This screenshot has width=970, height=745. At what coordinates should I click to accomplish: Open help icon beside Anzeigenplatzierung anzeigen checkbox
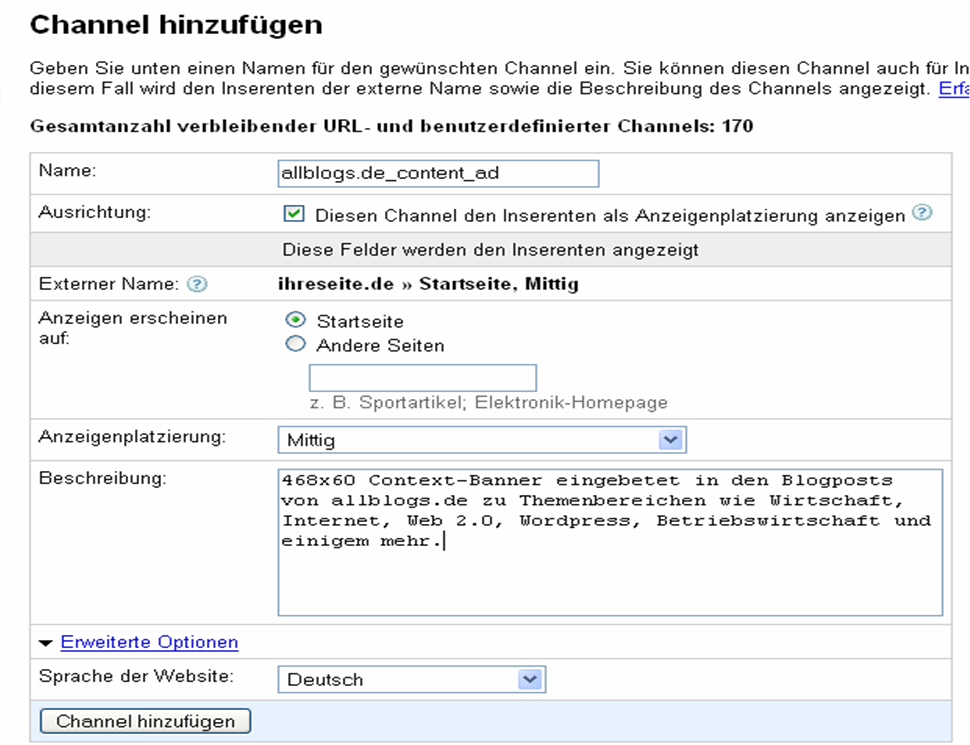922,213
